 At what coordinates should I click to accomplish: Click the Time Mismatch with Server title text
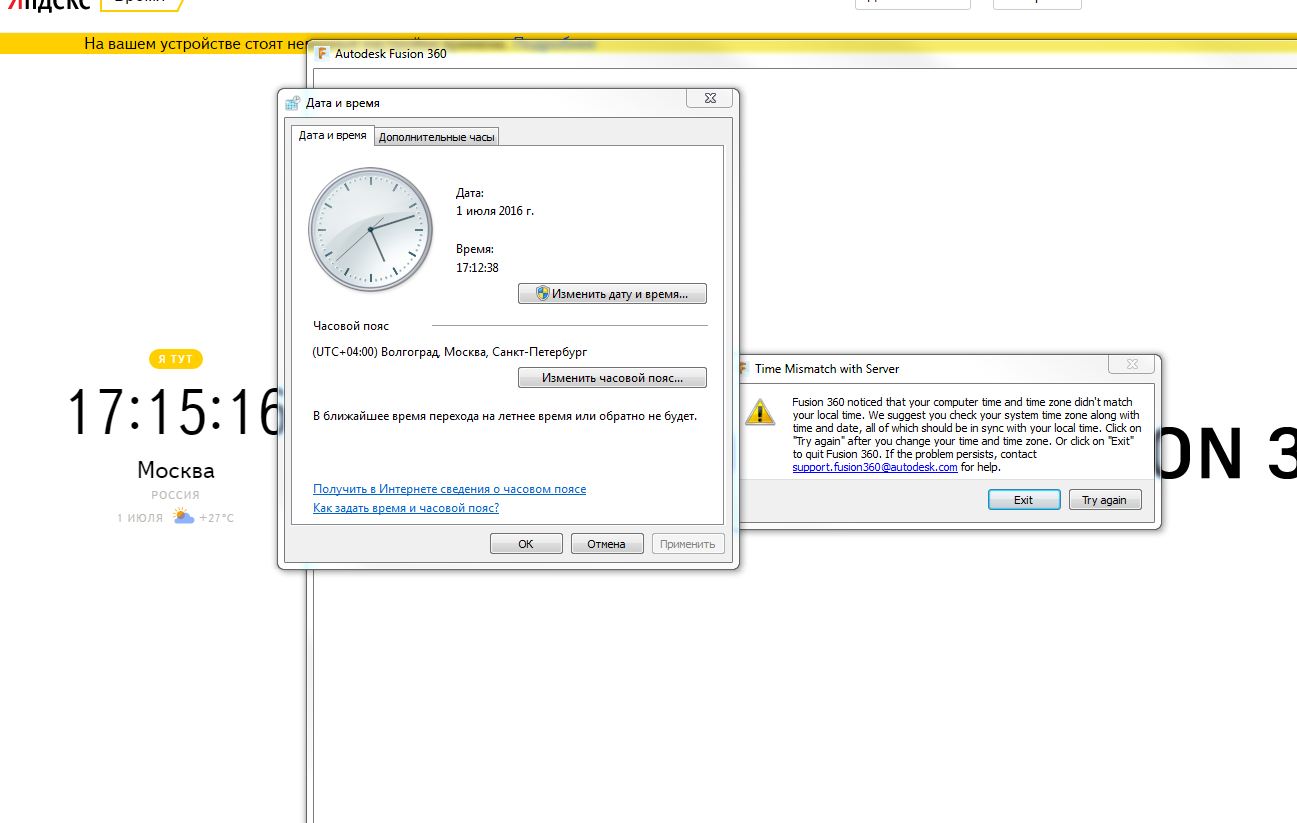[827, 368]
